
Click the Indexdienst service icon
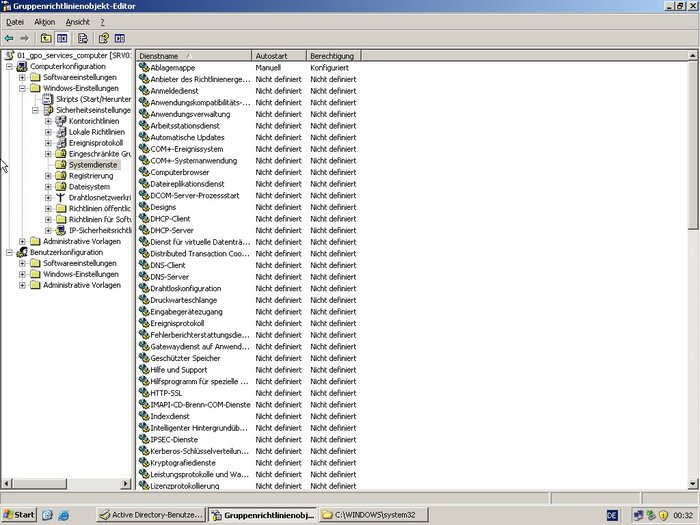pyautogui.click(x=144, y=416)
